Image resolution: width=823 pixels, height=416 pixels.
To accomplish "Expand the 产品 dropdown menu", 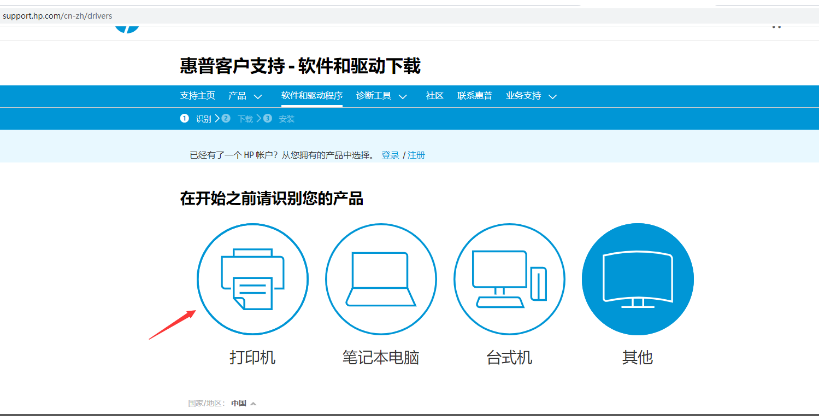I will point(245,96).
